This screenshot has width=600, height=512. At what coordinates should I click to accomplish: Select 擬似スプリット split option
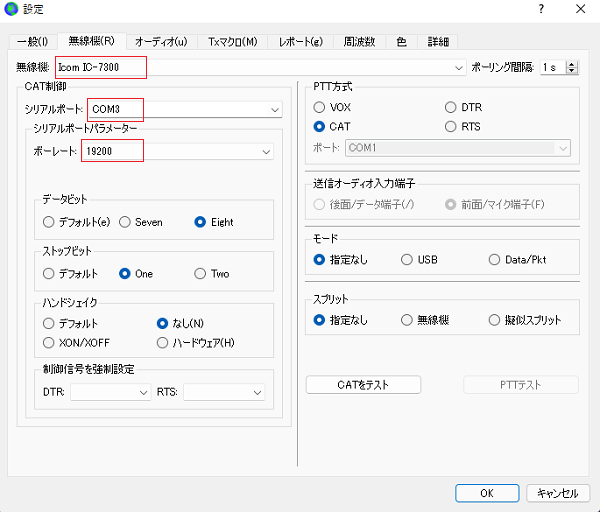click(x=495, y=320)
